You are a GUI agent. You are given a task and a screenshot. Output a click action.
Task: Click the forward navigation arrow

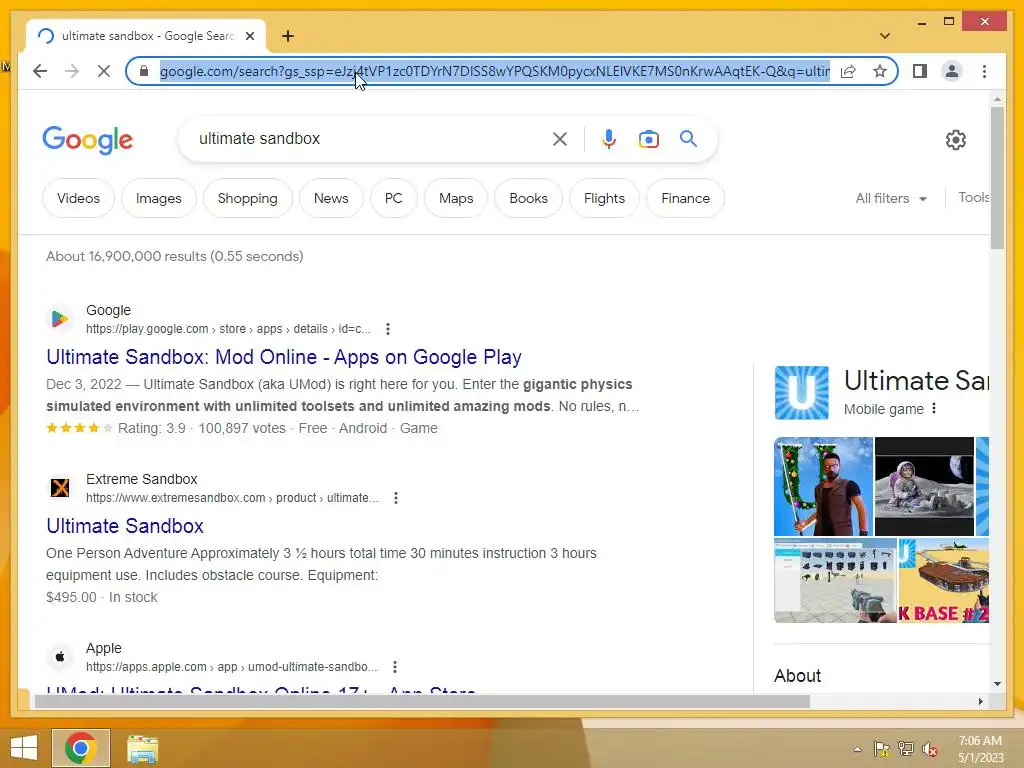pos(72,71)
